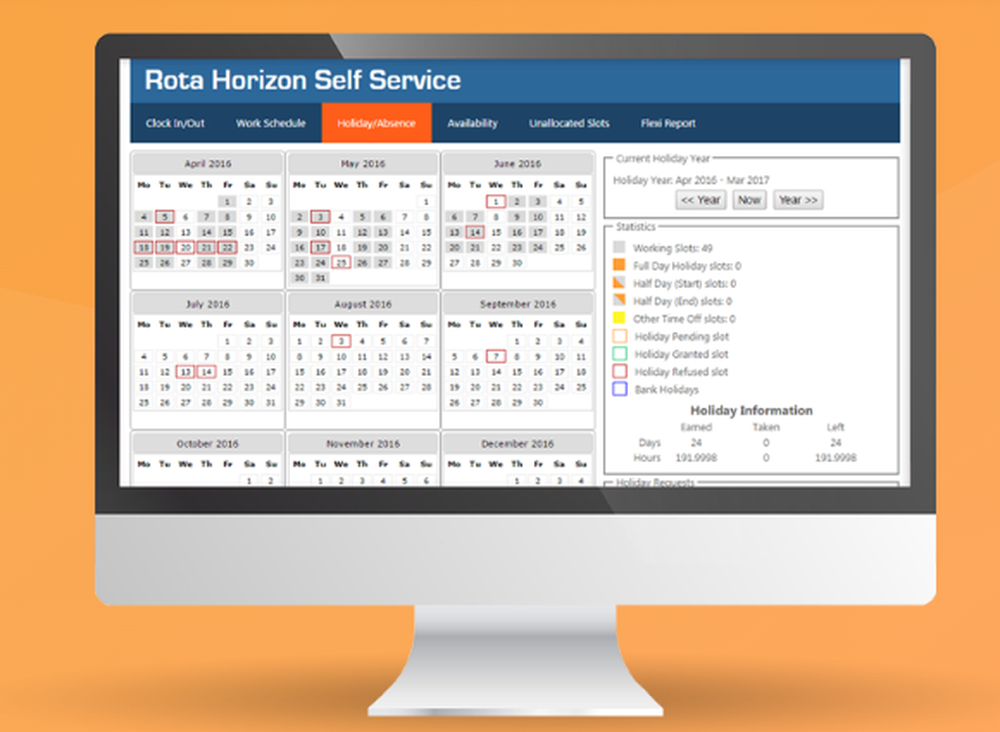Click the orange Full Day Holiday swatch
Image resolution: width=1000 pixels, height=732 pixels.
click(x=619, y=265)
